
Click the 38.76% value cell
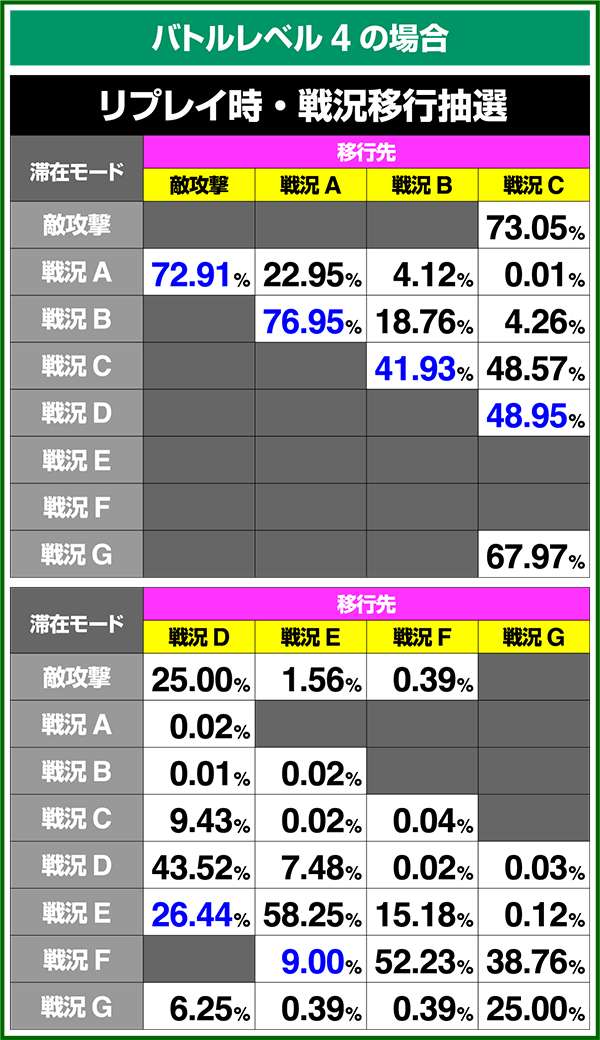(x=533, y=960)
